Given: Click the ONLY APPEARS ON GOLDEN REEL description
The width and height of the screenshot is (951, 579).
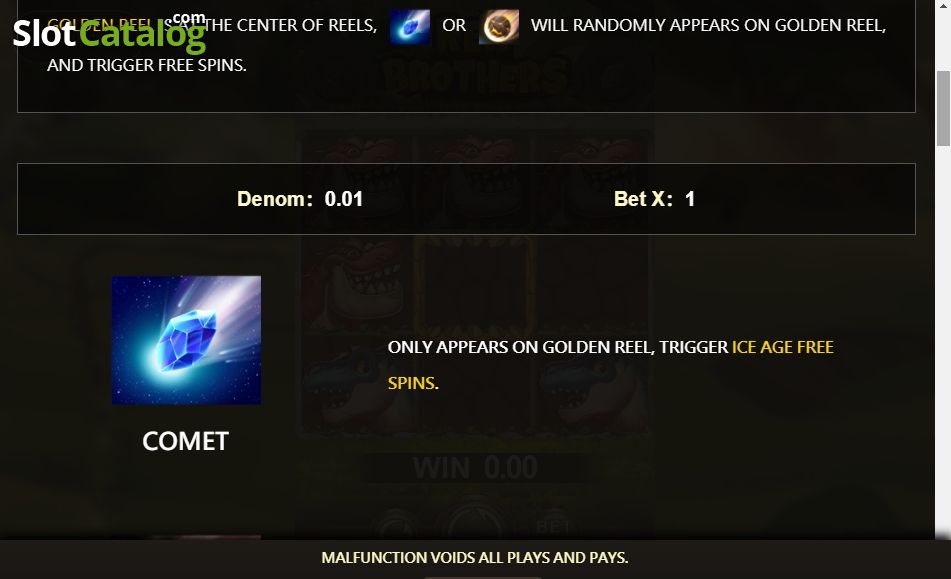Looking at the screenshot, I should (x=611, y=364).
